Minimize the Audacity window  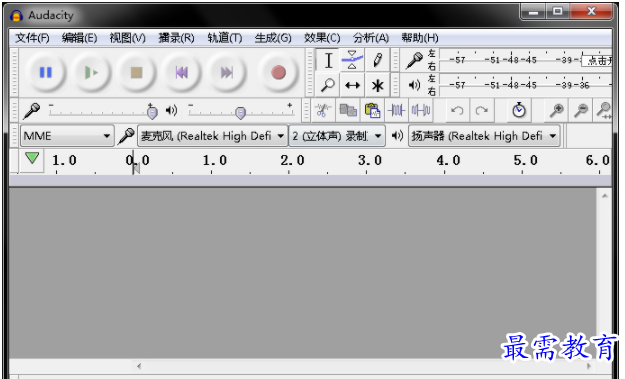click(533, 12)
